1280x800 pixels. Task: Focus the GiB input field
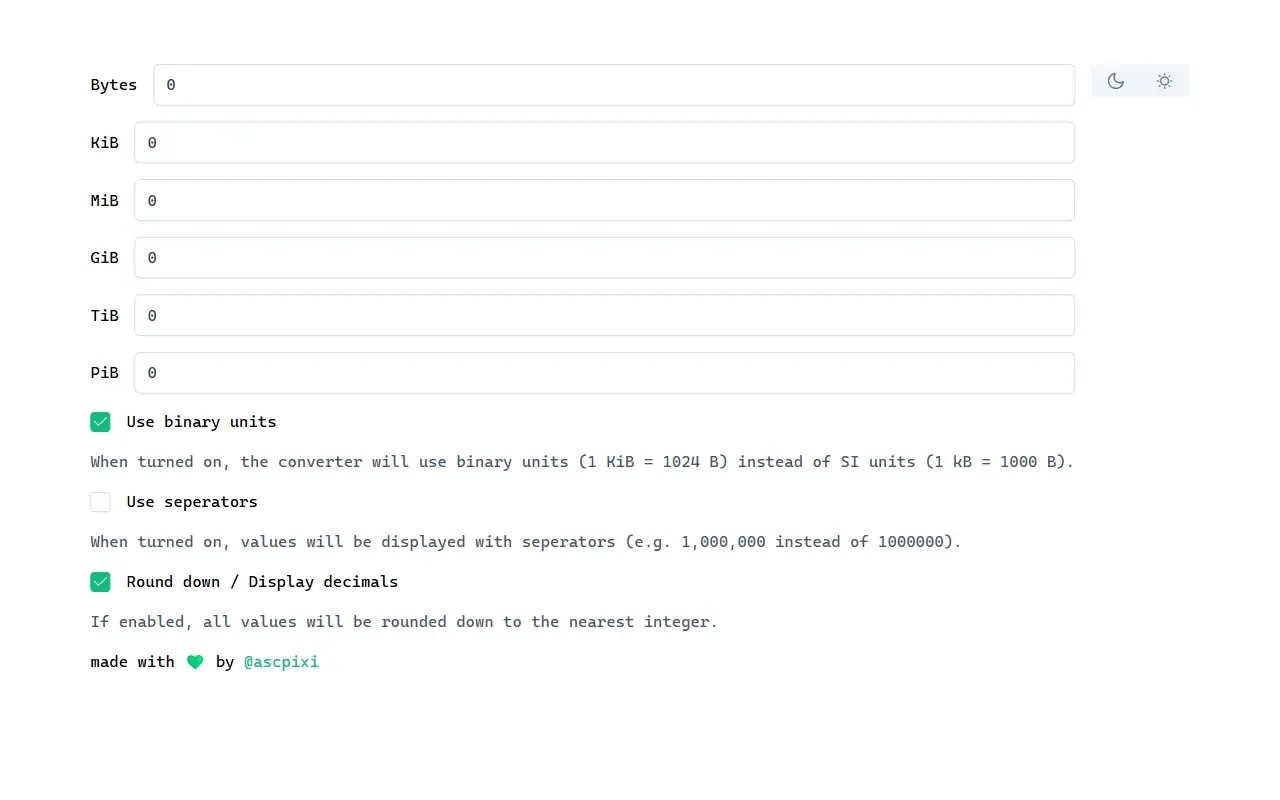(605, 258)
